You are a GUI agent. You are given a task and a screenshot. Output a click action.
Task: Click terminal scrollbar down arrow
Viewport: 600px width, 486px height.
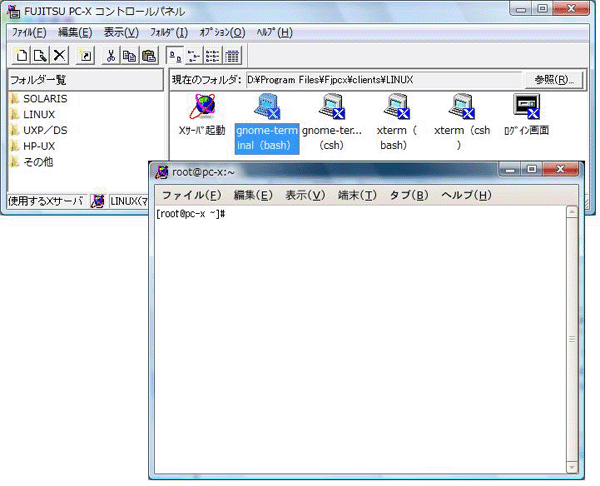pos(572,467)
